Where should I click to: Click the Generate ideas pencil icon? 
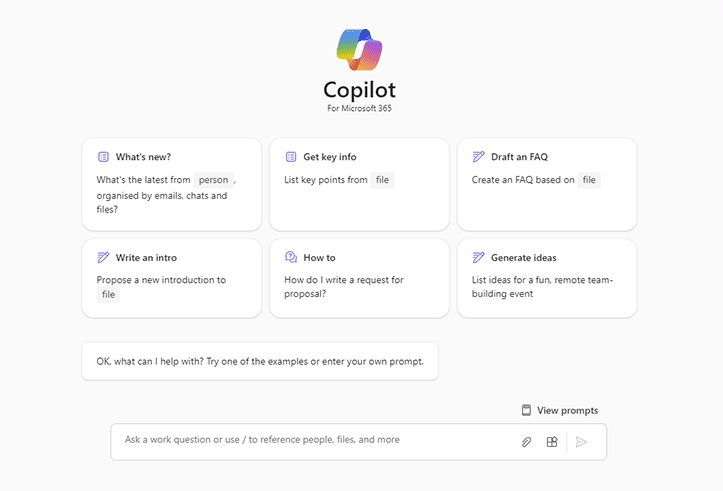click(x=479, y=257)
